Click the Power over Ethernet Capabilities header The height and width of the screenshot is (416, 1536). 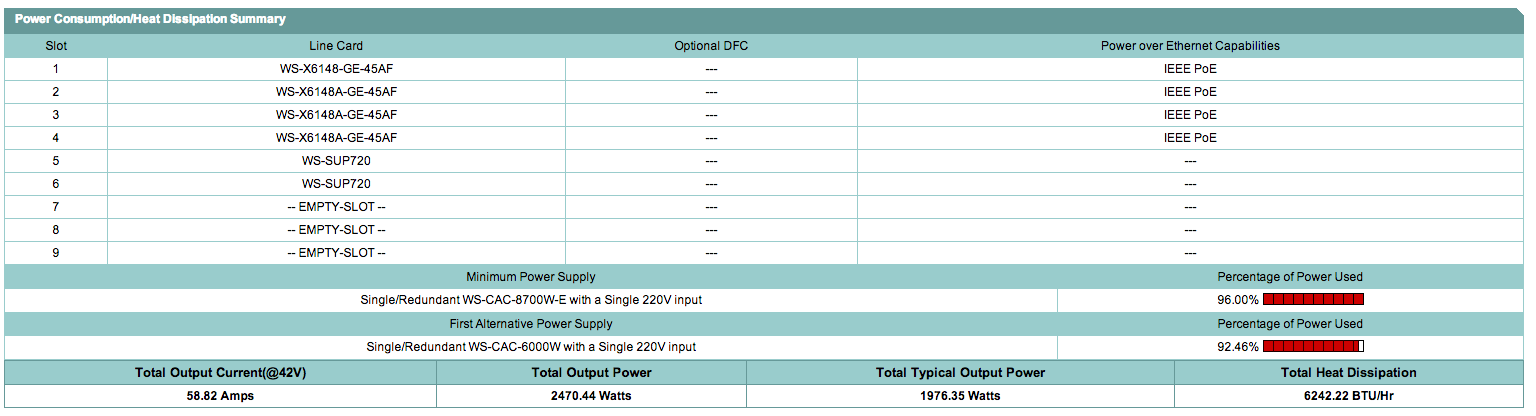coord(1190,46)
